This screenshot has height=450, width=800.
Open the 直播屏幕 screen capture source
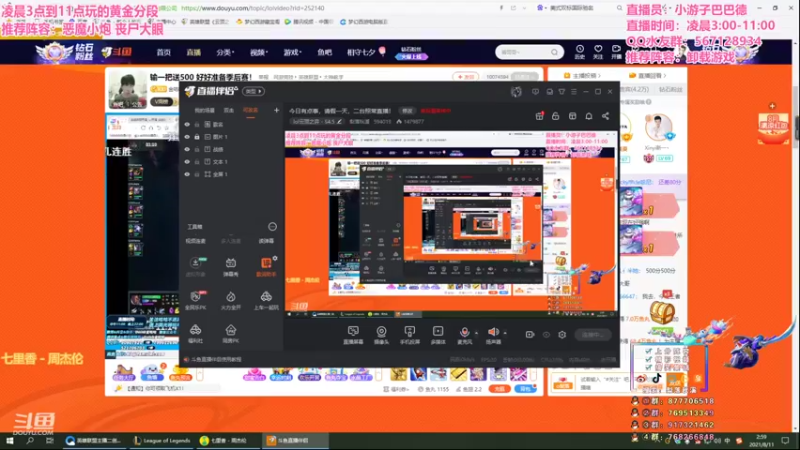tap(353, 335)
